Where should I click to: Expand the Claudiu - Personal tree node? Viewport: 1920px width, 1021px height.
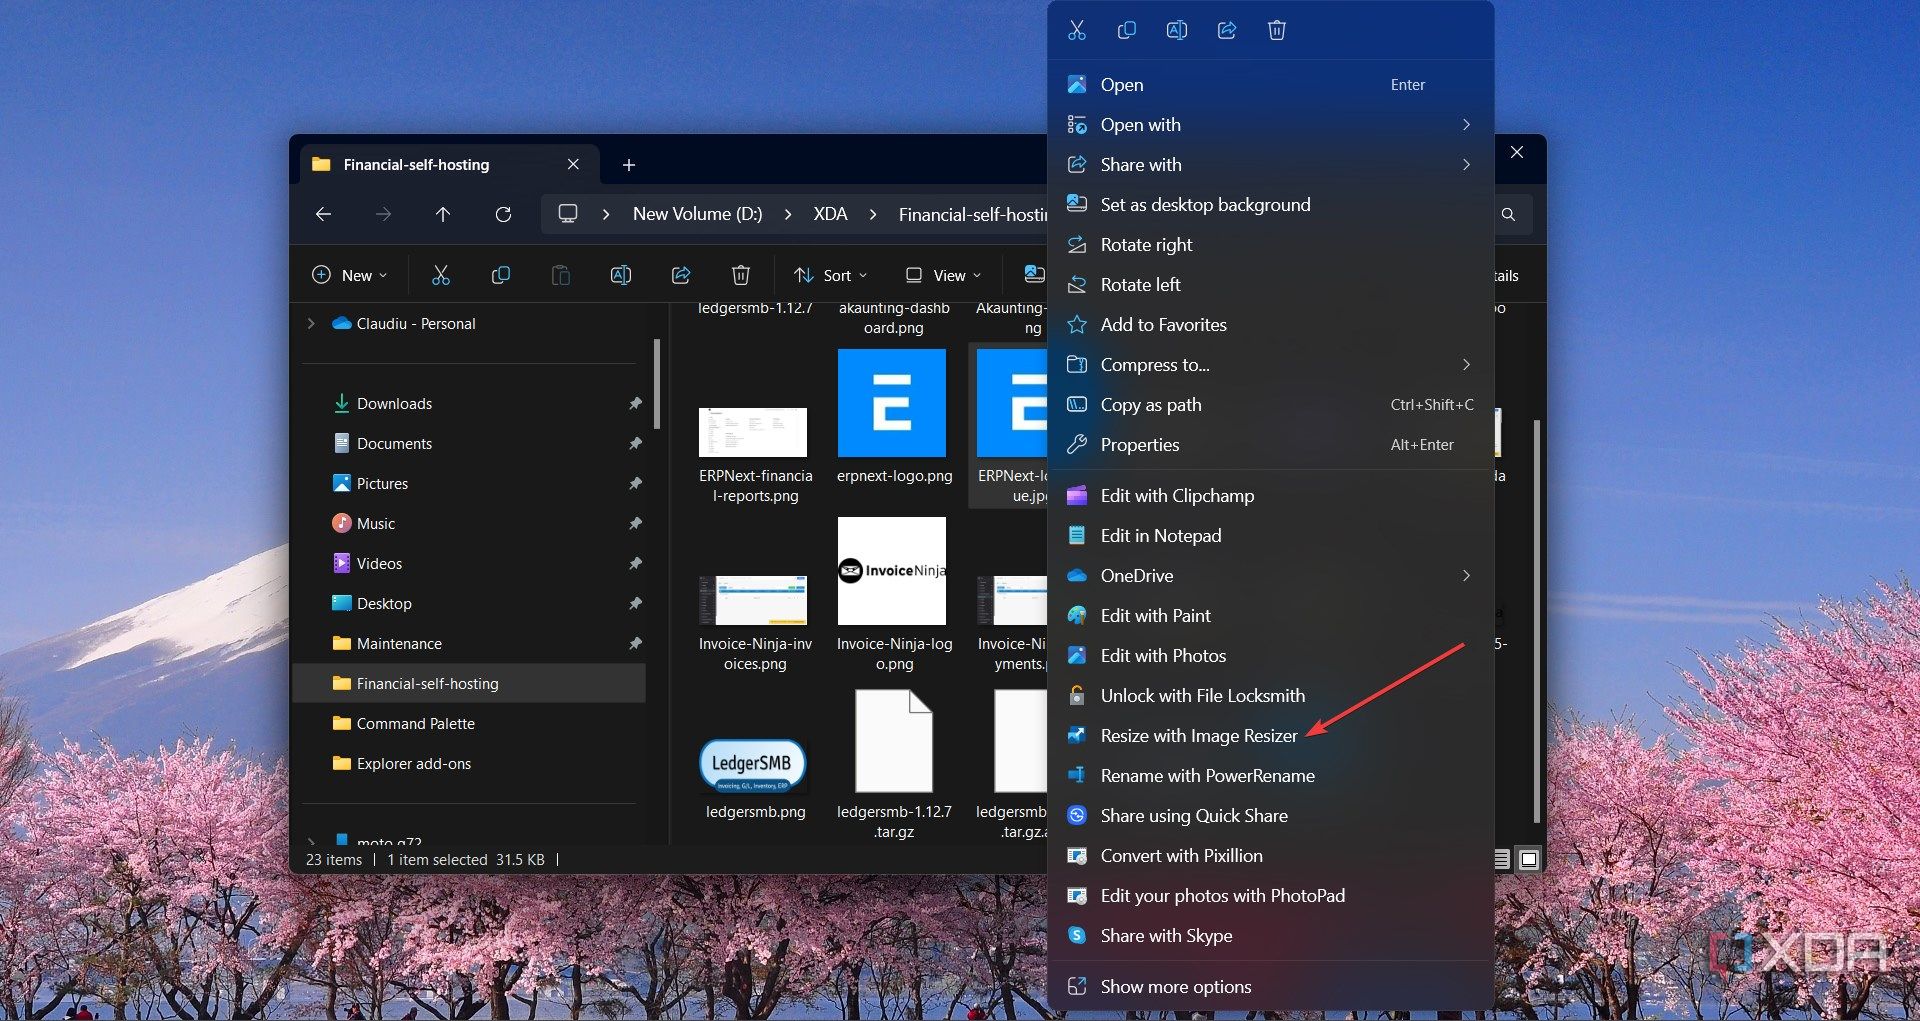tap(311, 323)
